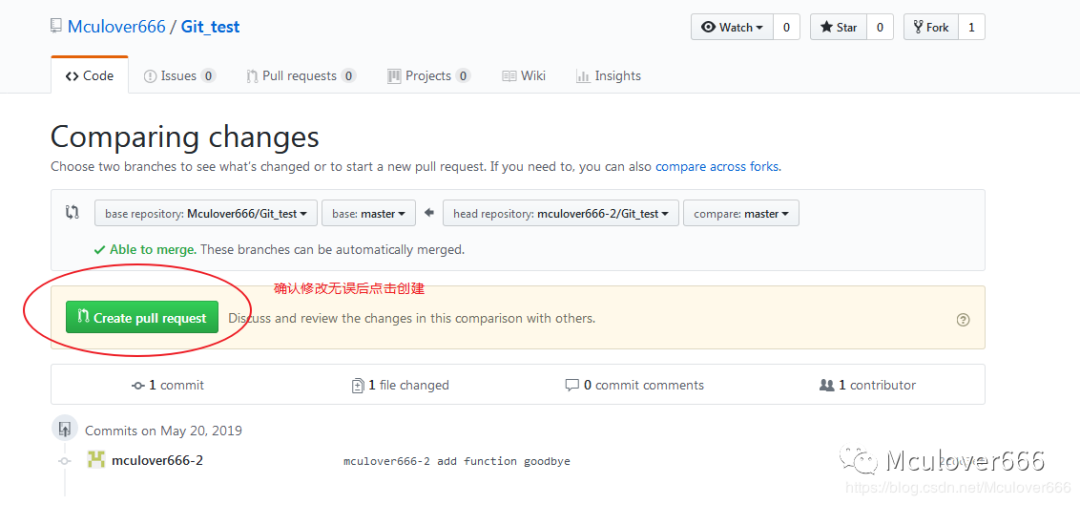Image resolution: width=1080 pixels, height=505 pixels.
Task: Expand the compare: master branch dropdown
Action: (741, 214)
